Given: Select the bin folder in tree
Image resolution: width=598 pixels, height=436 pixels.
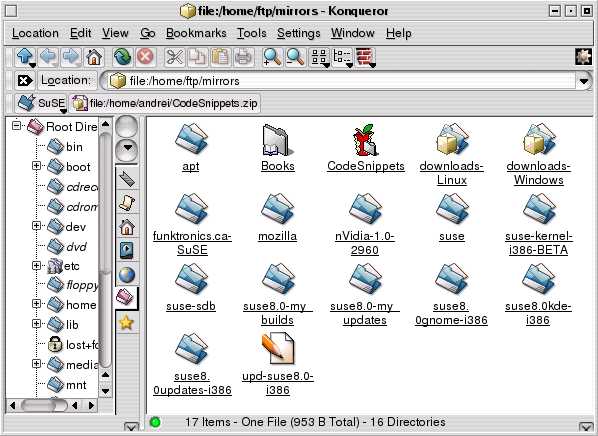Looking at the screenshot, I should (x=65, y=146).
